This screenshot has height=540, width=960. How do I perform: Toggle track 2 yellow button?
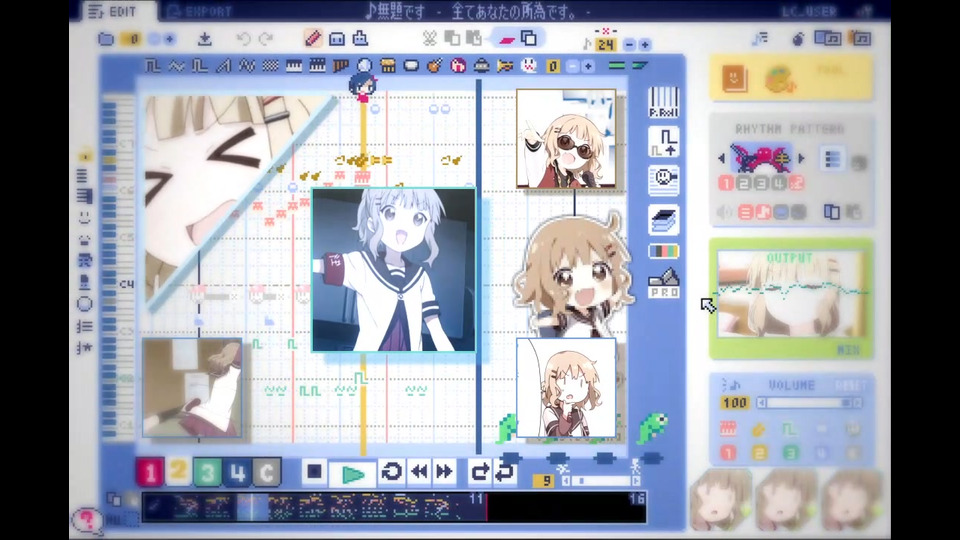click(178, 471)
